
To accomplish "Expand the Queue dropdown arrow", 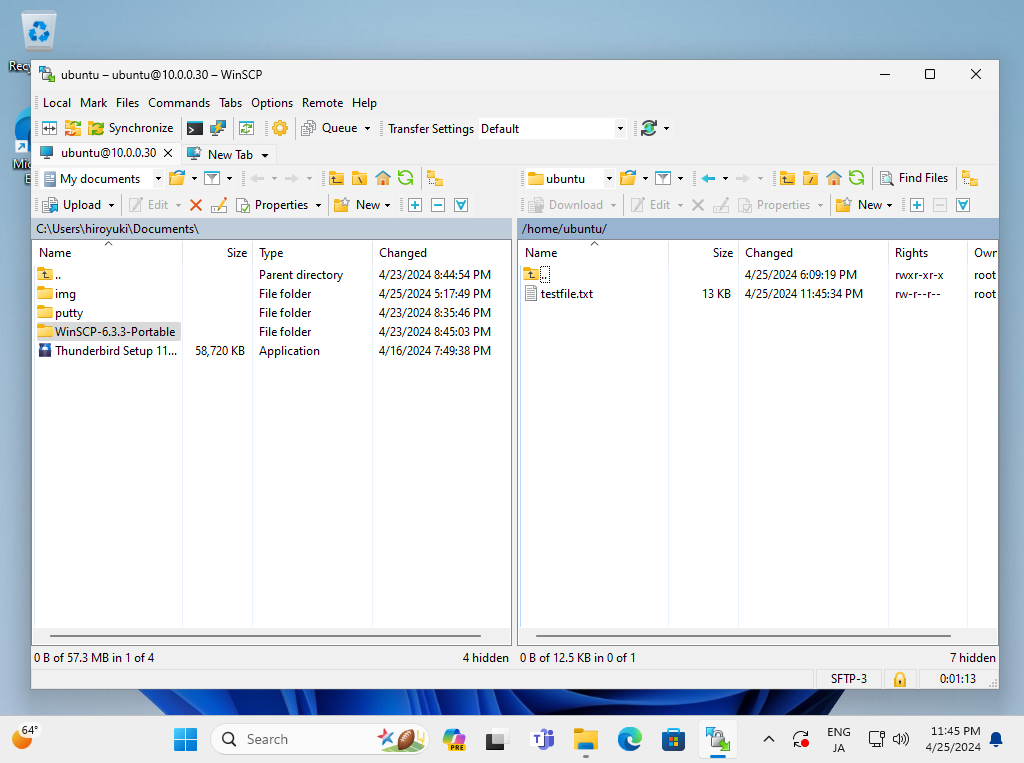I will pyautogui.click(x=367, y=129).
